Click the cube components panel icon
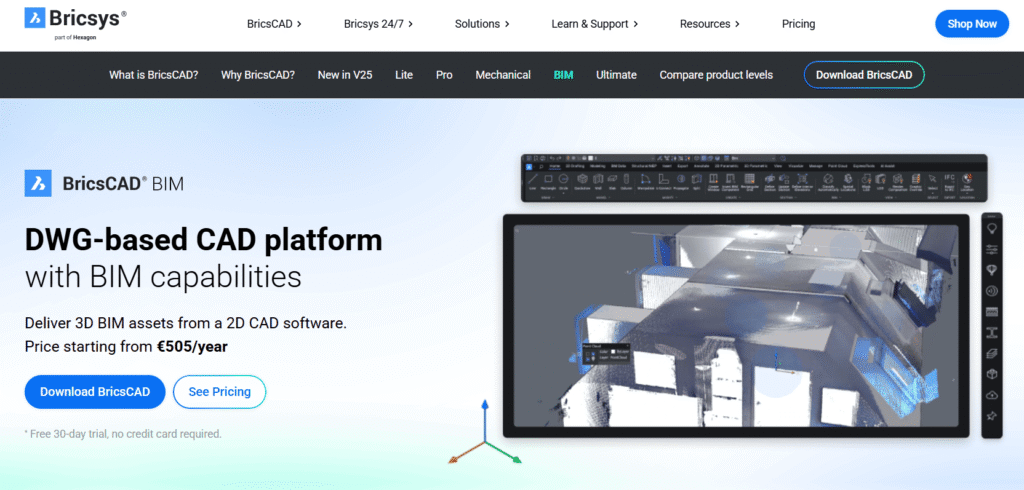The height and width of the screenshot is (490, 1024). coord(991,374)
